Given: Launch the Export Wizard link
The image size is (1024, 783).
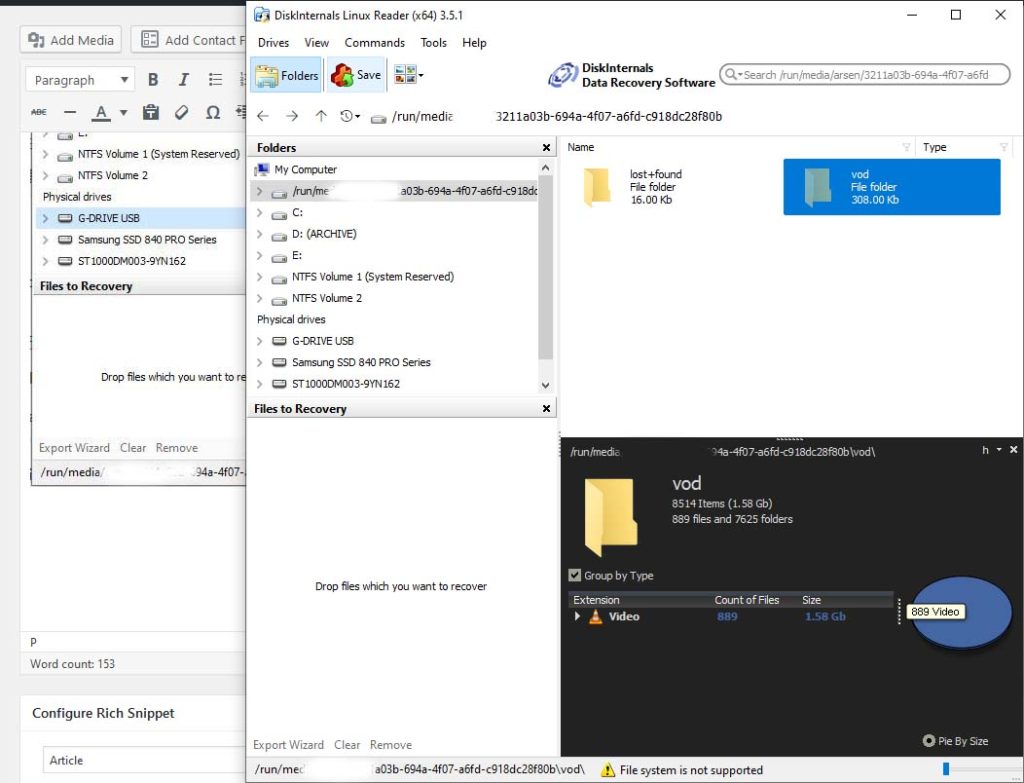Looking at the screenshot, I should (x=288, y=745).
